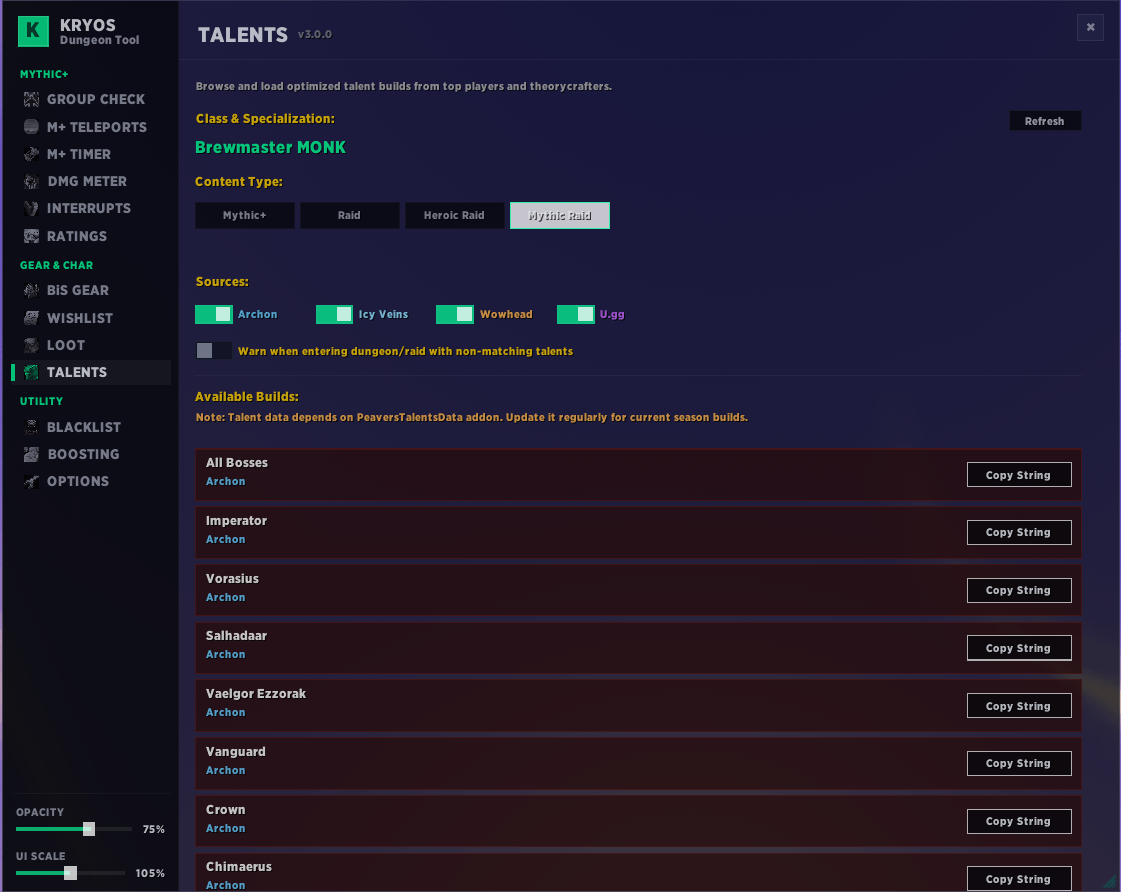Copy String for the Salhadaar build
Viewport: 1121px width, 892px height.
click(x=1019, y=648)
